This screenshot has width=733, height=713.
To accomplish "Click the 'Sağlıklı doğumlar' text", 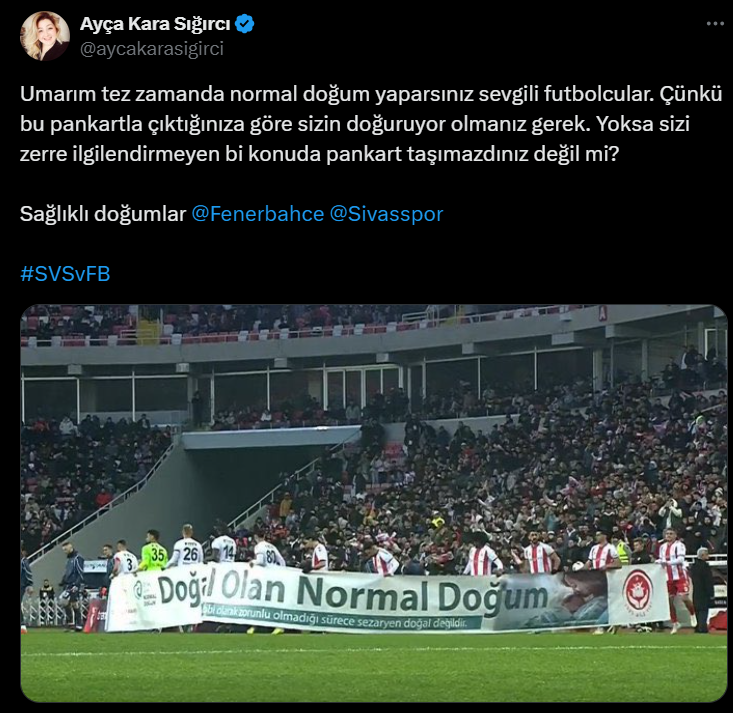I will (103, 214).
